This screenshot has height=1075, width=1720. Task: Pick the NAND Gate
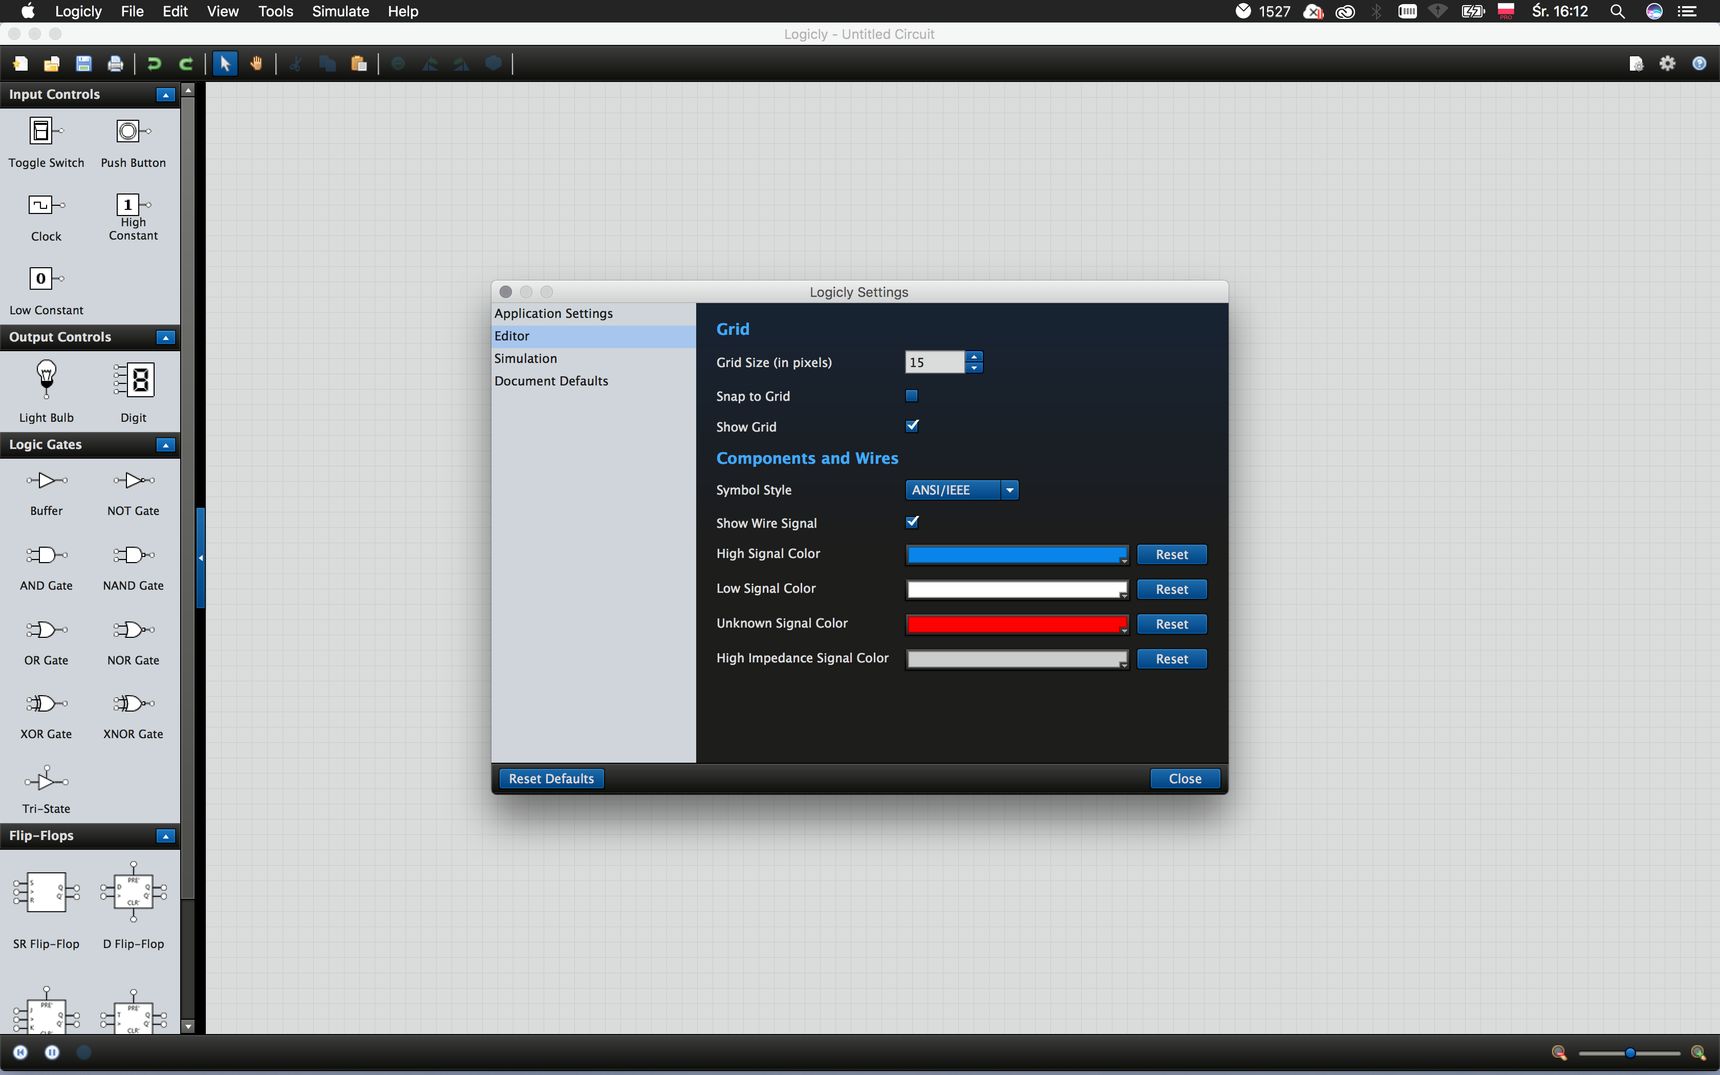click(133, 568)
